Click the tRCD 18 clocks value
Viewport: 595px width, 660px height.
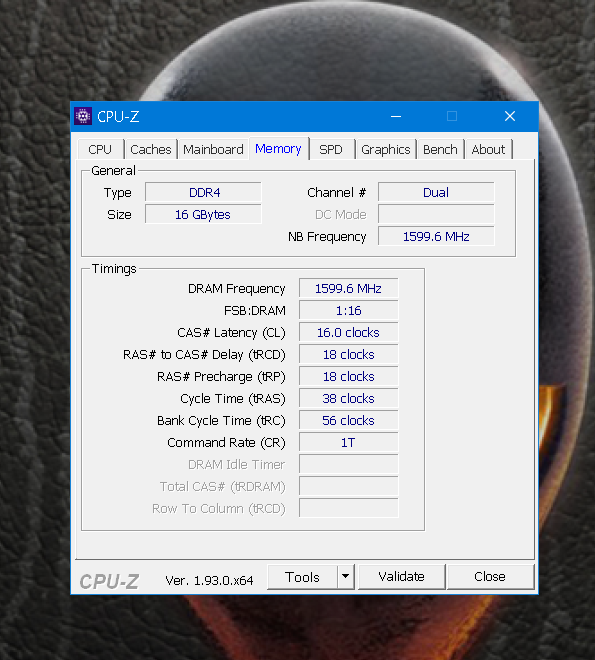point(348,354)
